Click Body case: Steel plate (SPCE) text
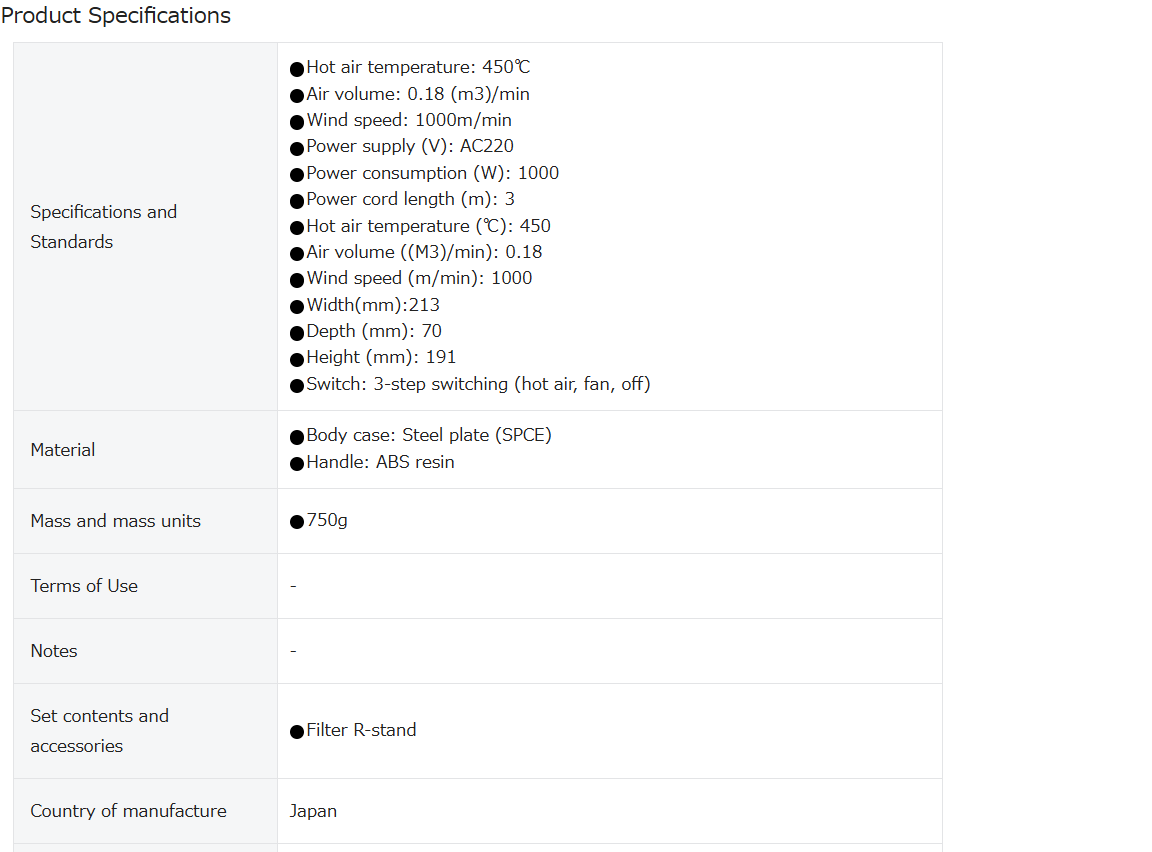 tap(421, 436)
